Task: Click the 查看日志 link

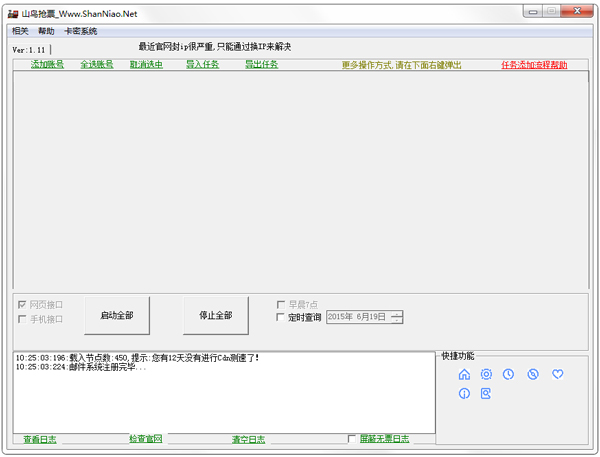Action: [40, 439]
